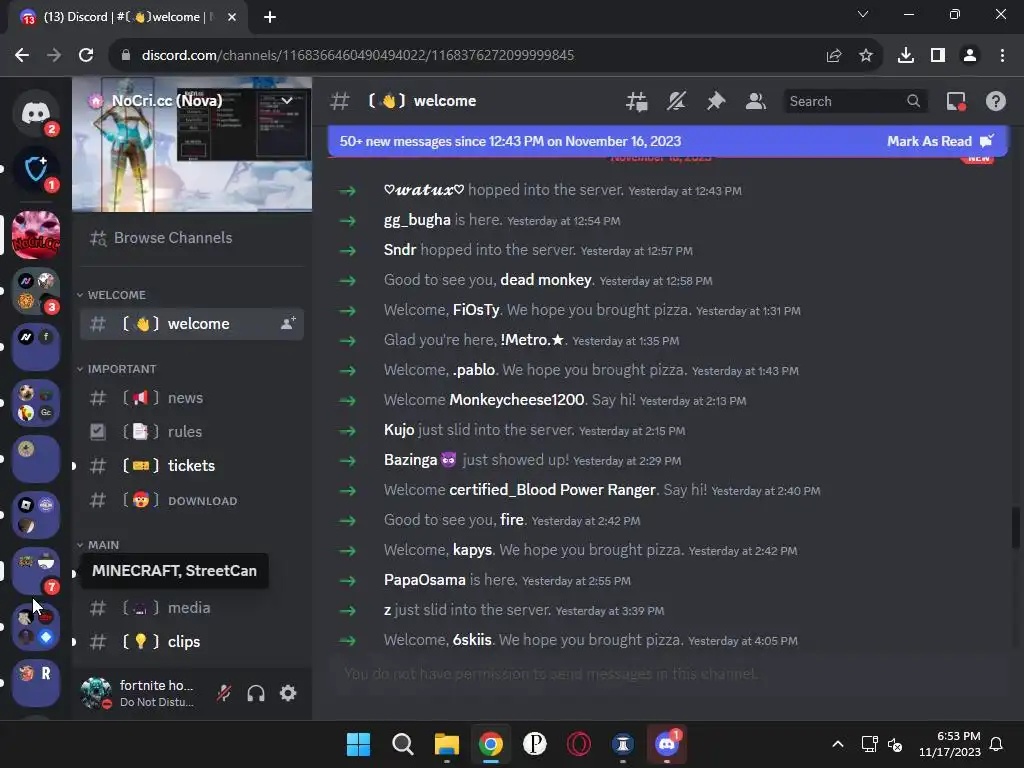Click Mark As Read button

click(x=940, y=141)
